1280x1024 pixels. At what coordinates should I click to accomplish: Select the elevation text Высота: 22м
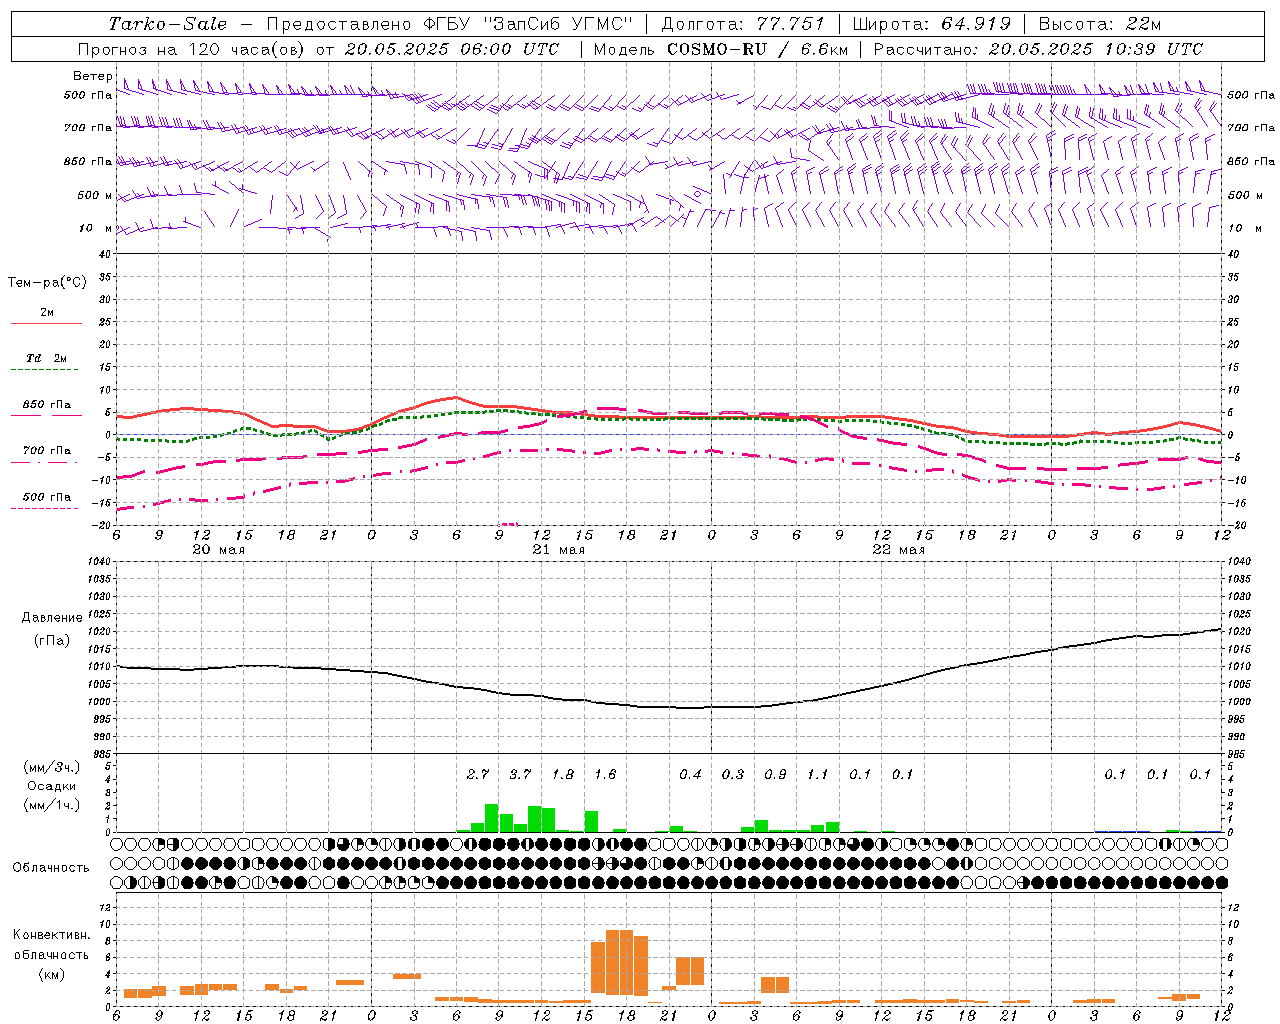point(1100,24)
